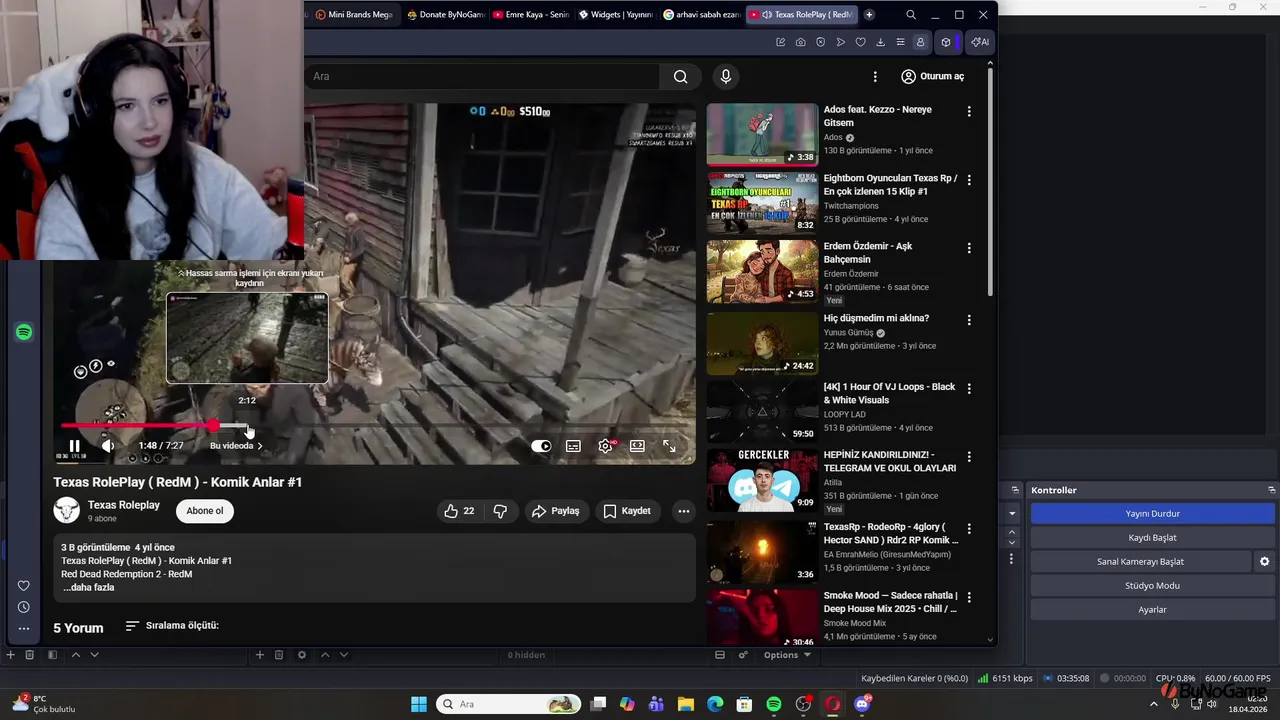Expand the 'Bu videoda' chapters chevron
The width and height of the screenshot is (1280, 720).
(x=260, y=446)
